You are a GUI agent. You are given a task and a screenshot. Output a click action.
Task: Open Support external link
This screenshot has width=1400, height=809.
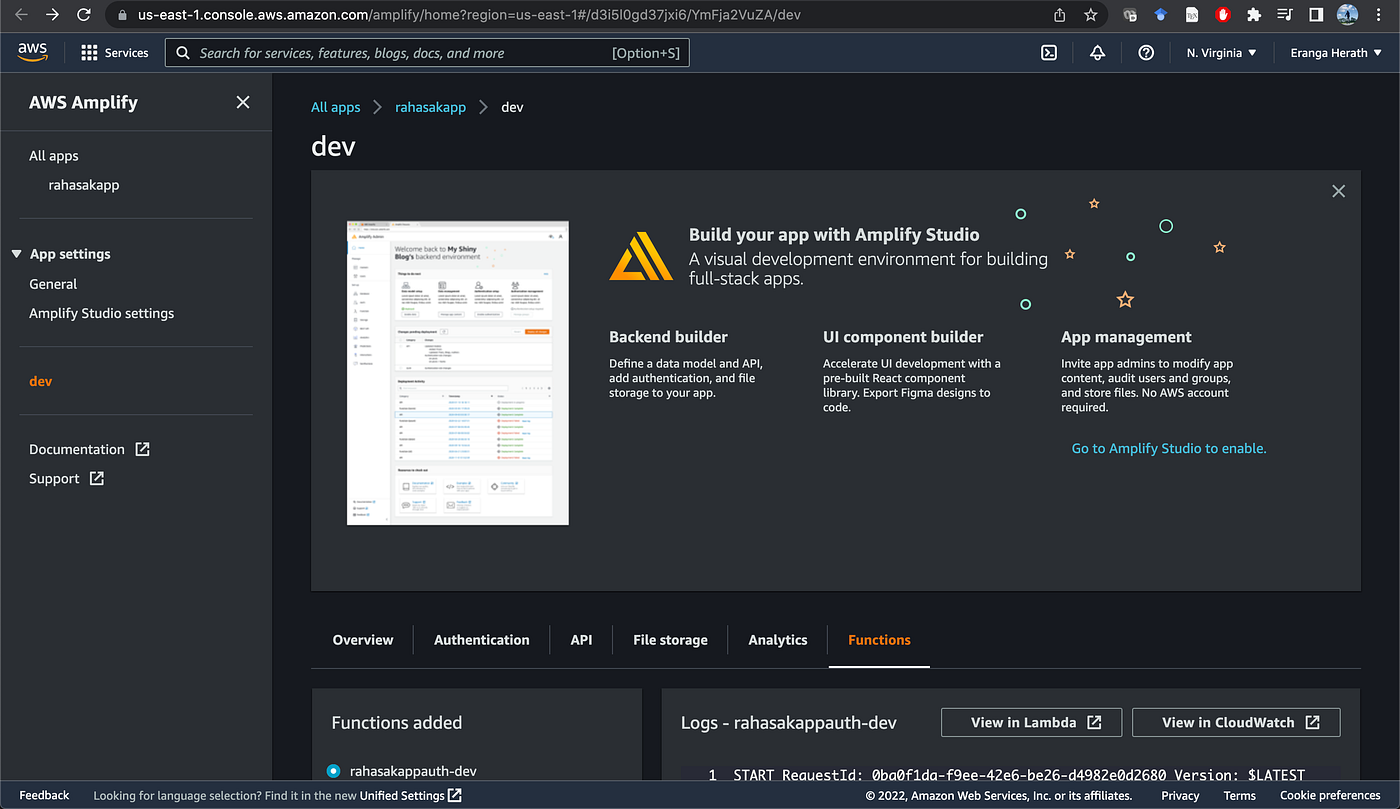tap(66, 478)
